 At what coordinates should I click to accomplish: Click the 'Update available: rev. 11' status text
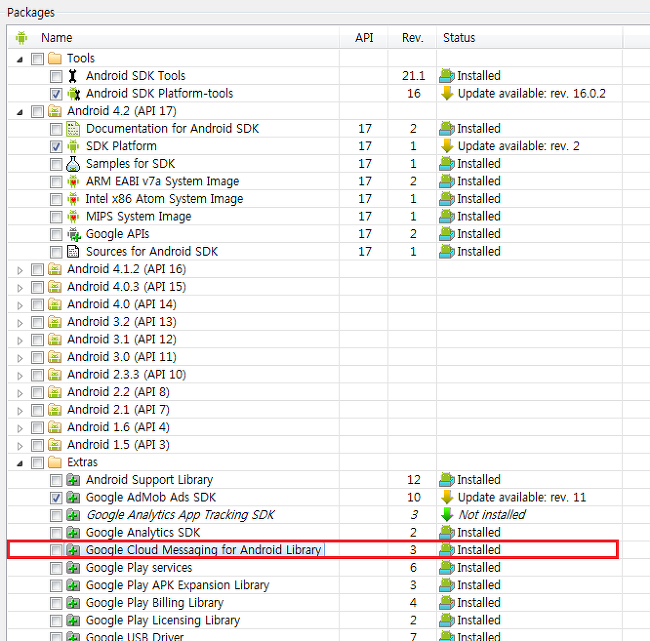(x=522, y=498)
